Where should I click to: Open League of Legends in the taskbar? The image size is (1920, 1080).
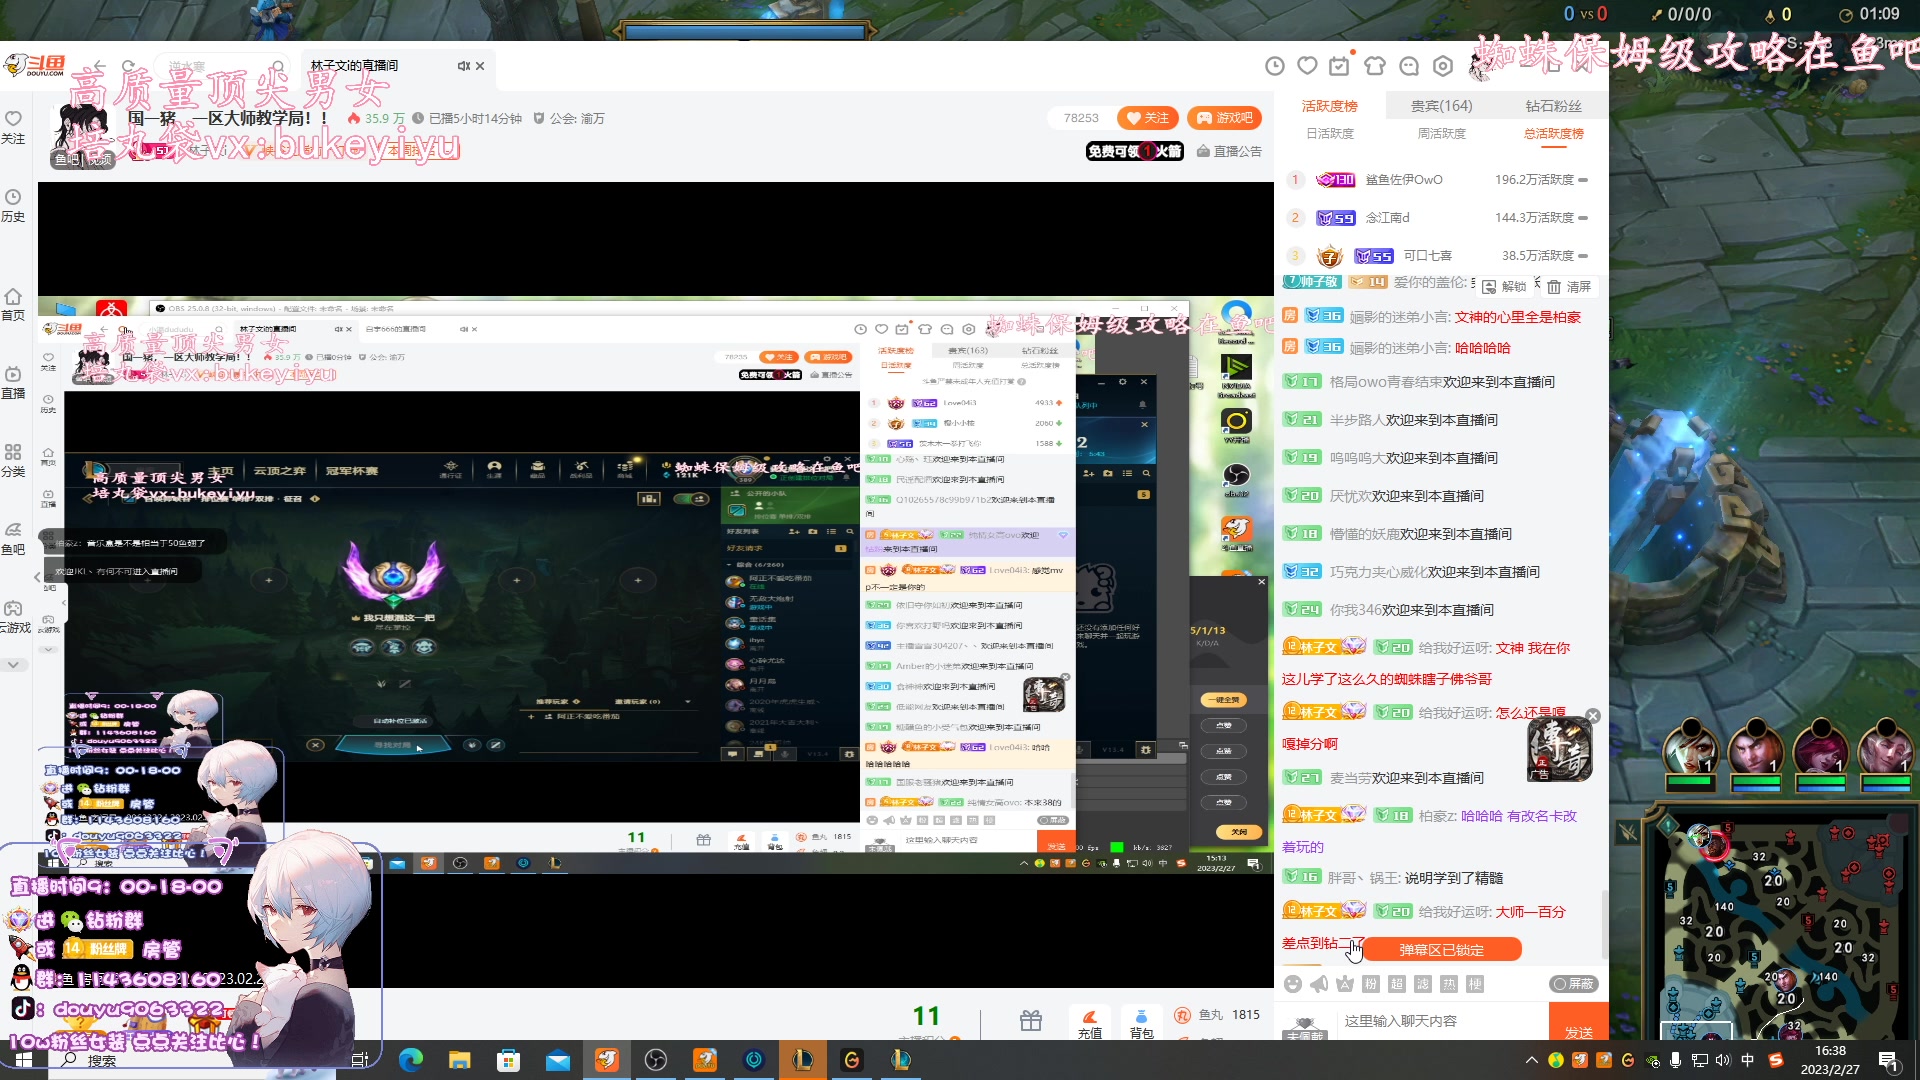[x=802, y=1060]
